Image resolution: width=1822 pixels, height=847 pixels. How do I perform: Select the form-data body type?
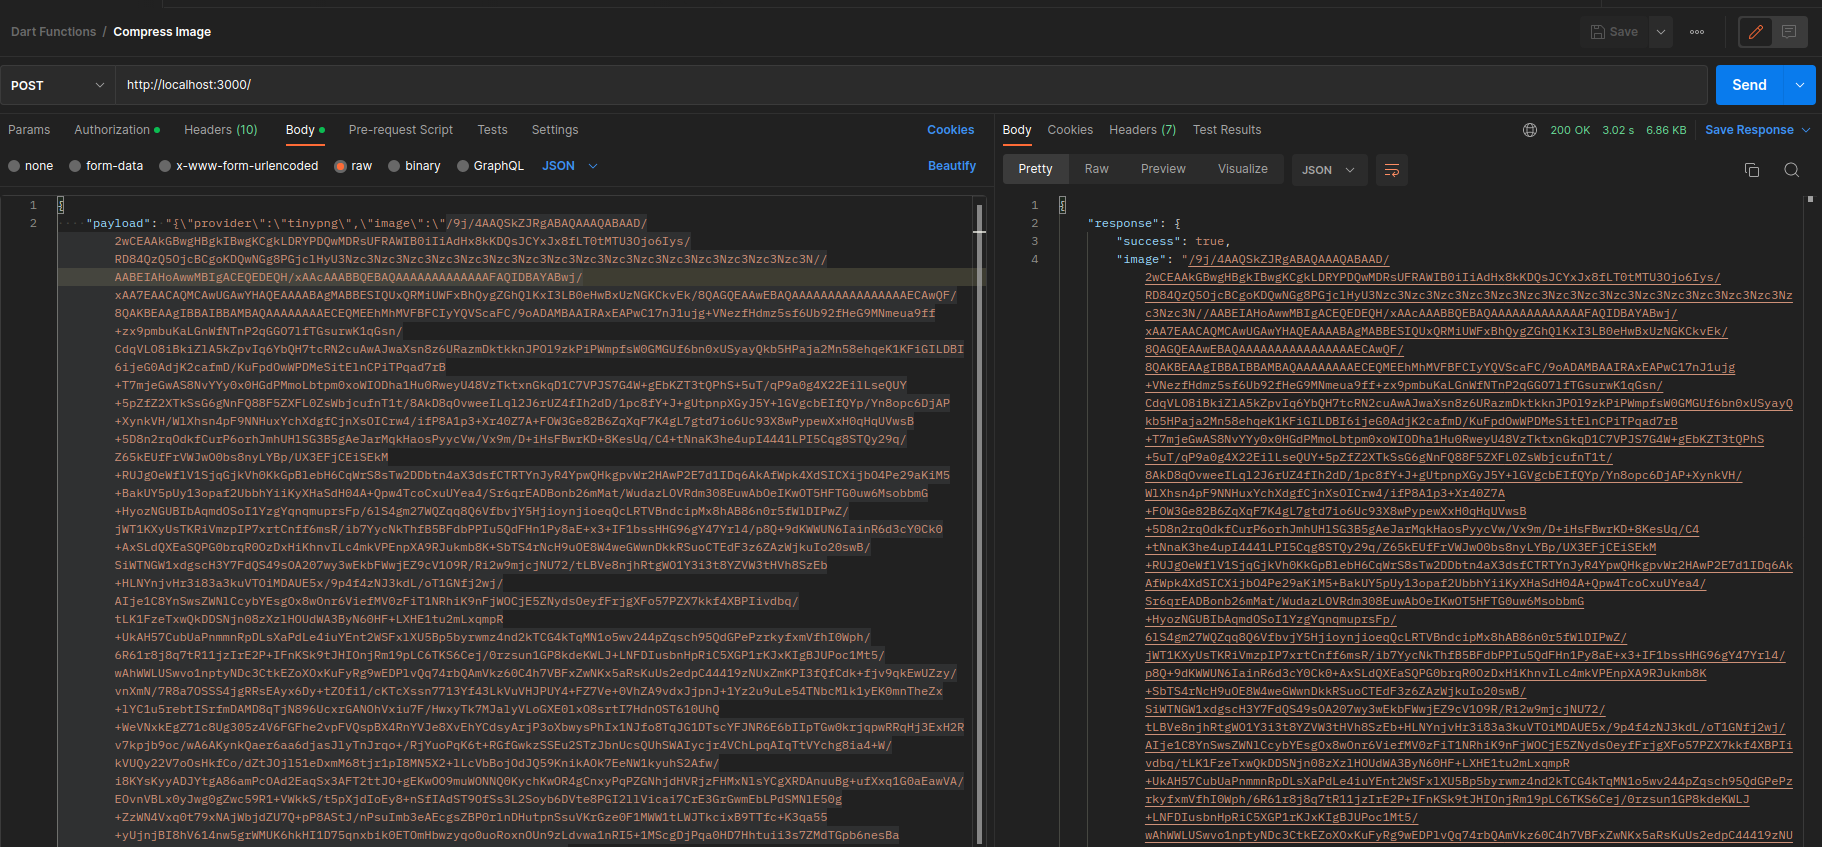(106, 166)
